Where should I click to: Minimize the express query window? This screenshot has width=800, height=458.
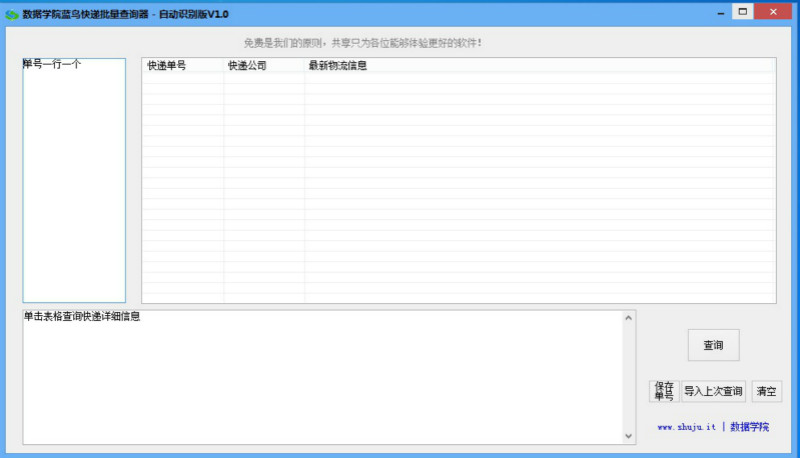(x=718, y=12)
